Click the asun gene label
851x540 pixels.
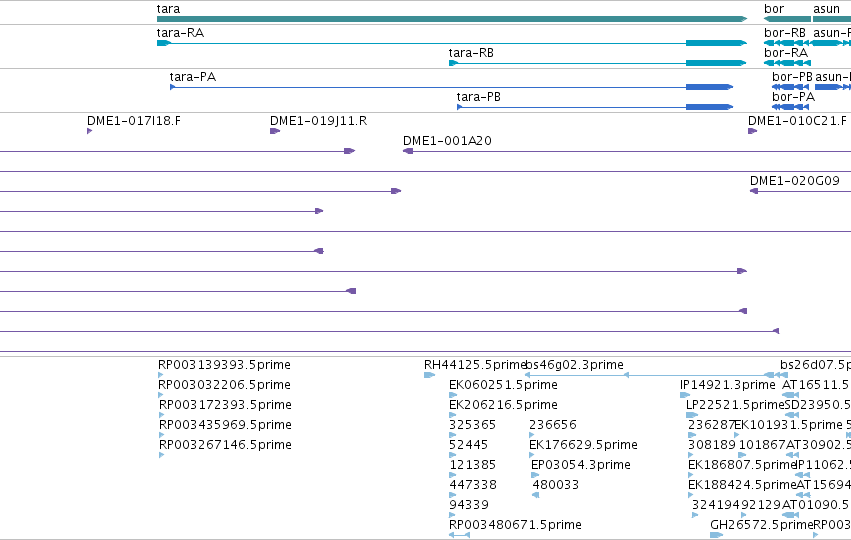point(826,9)
